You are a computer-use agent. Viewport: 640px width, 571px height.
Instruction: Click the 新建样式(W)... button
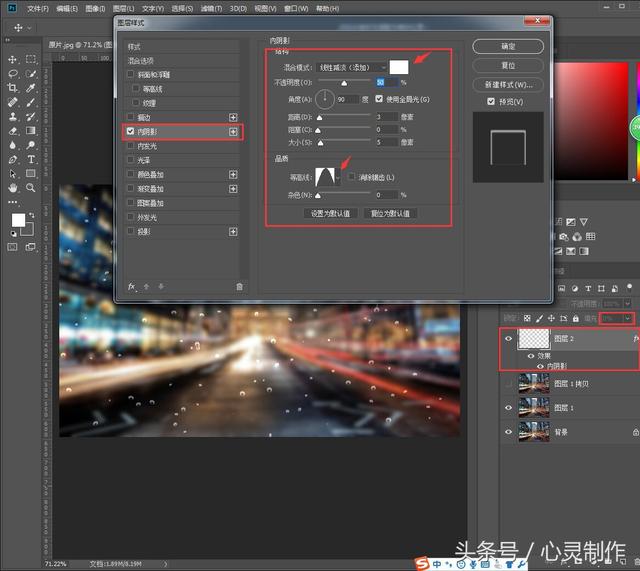click(508, 84)
